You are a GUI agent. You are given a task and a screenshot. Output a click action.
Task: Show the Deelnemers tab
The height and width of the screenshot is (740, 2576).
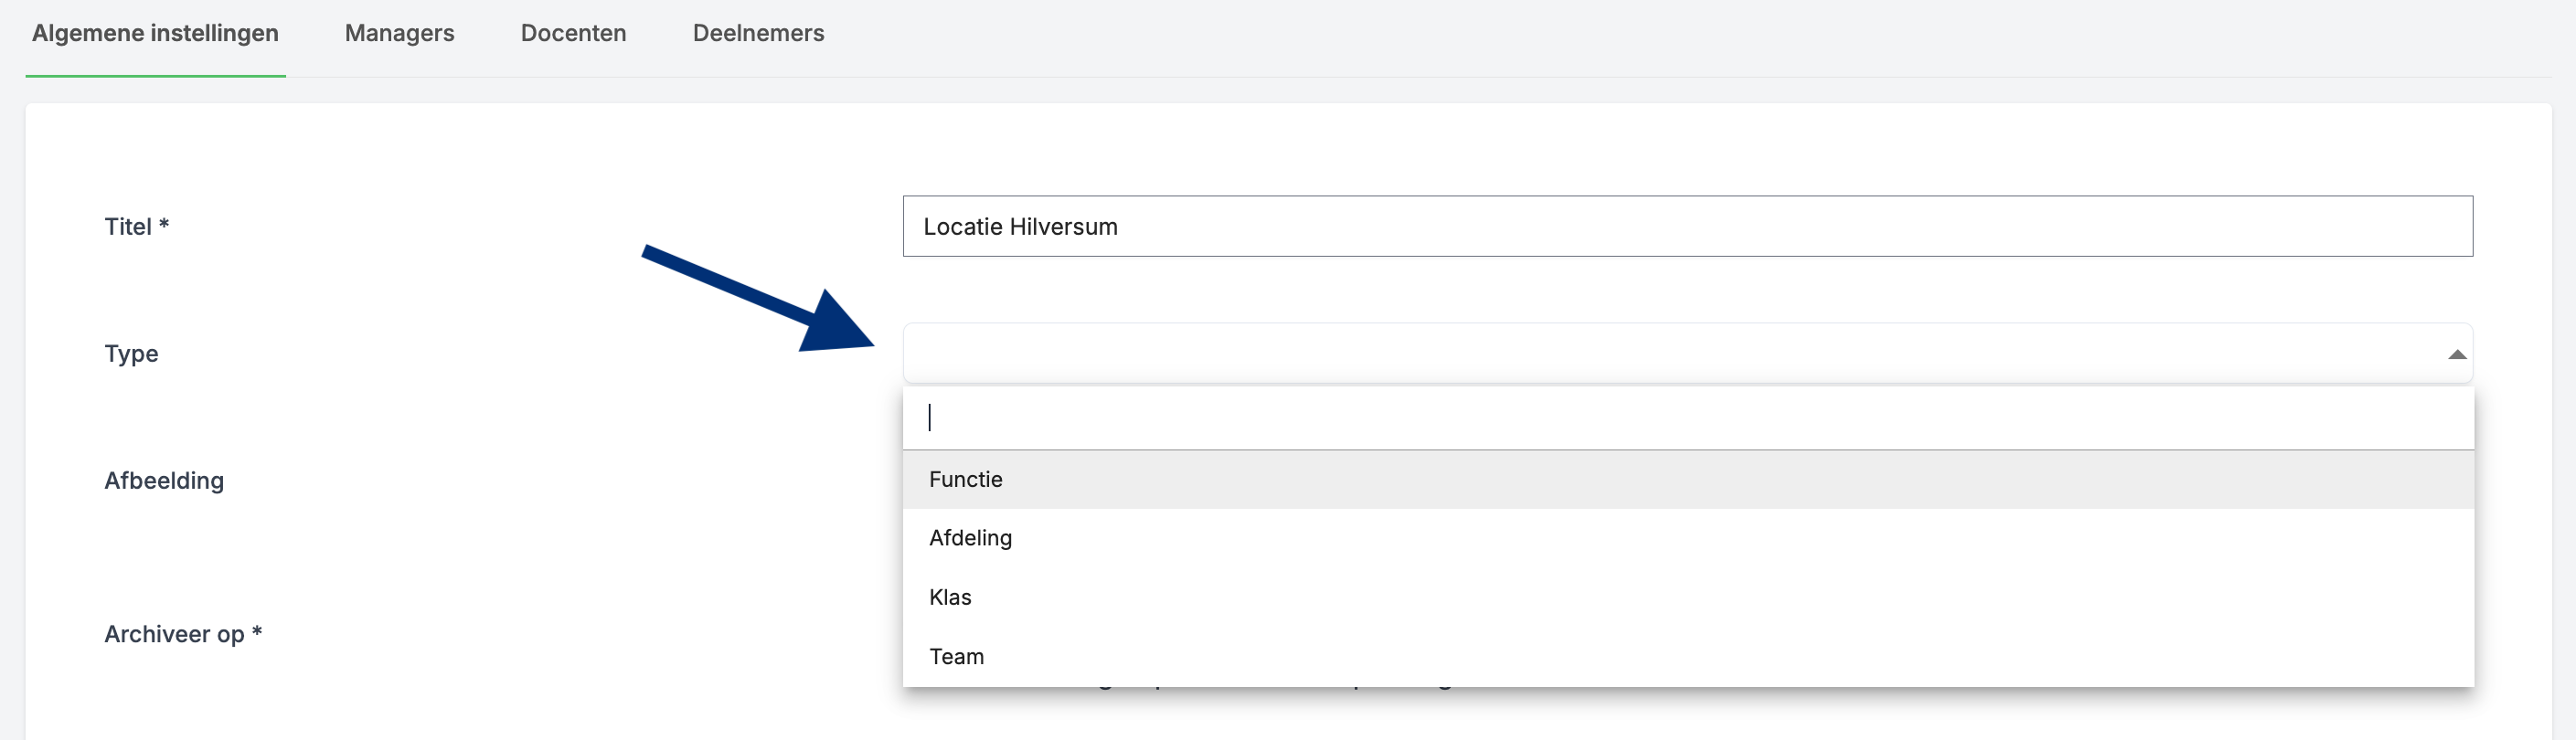(x=758, y=33)
